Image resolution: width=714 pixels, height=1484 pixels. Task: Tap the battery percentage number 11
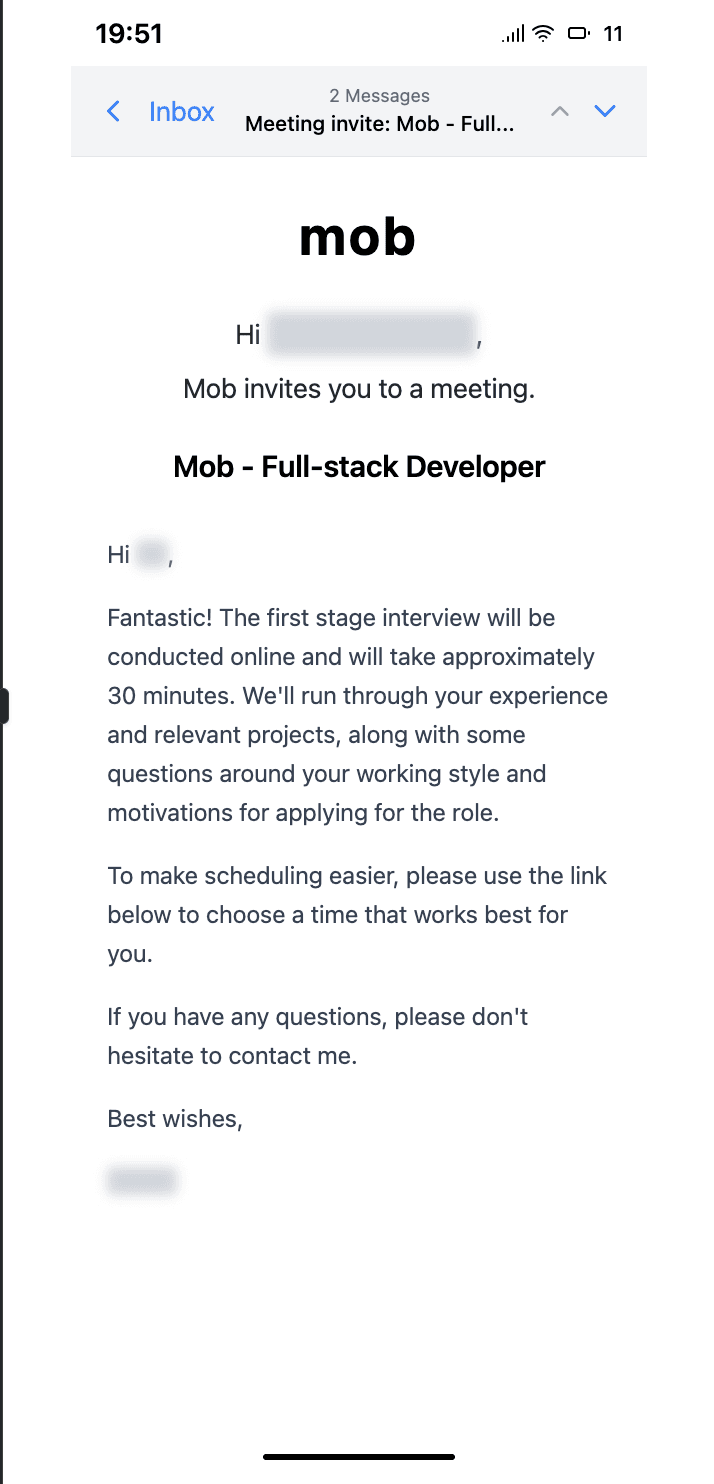click(x=613, y=34)
